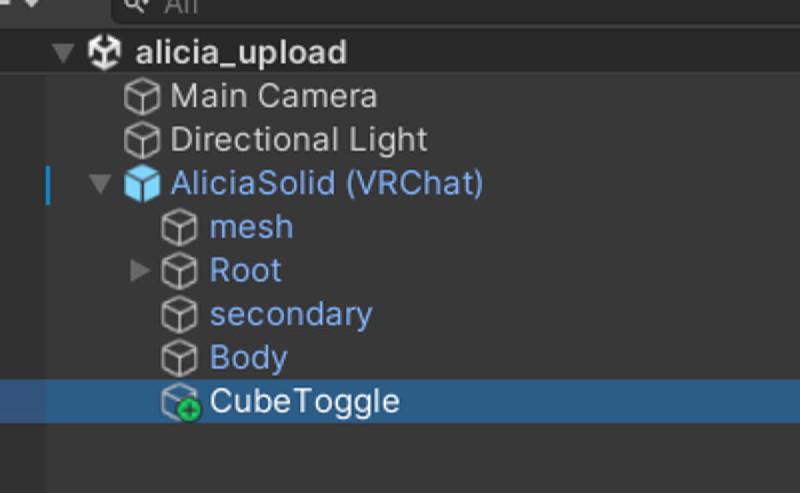Click the cube icon next to secondary
Screen dimensions: 800x493
pyautogui.click(x=179, y=314)
